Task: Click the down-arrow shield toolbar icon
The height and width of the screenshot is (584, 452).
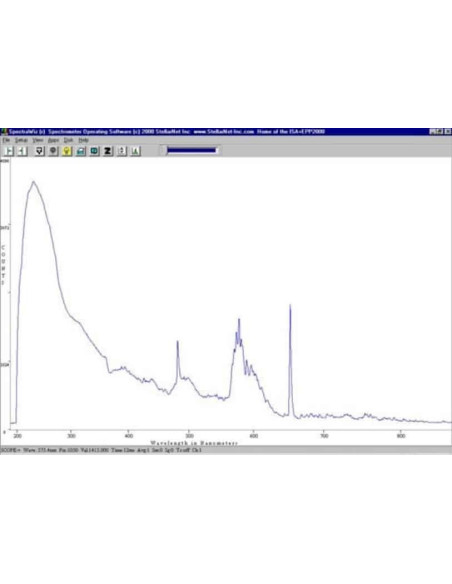Action: click(x=39, y=151)
